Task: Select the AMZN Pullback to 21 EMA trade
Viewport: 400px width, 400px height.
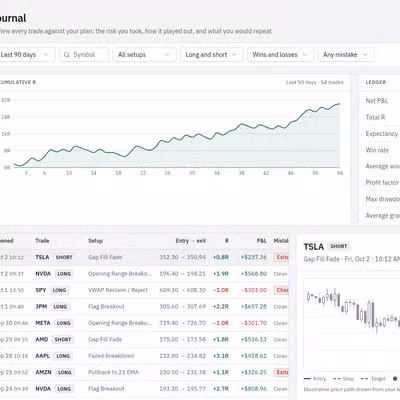Action: tap(144, 372)
